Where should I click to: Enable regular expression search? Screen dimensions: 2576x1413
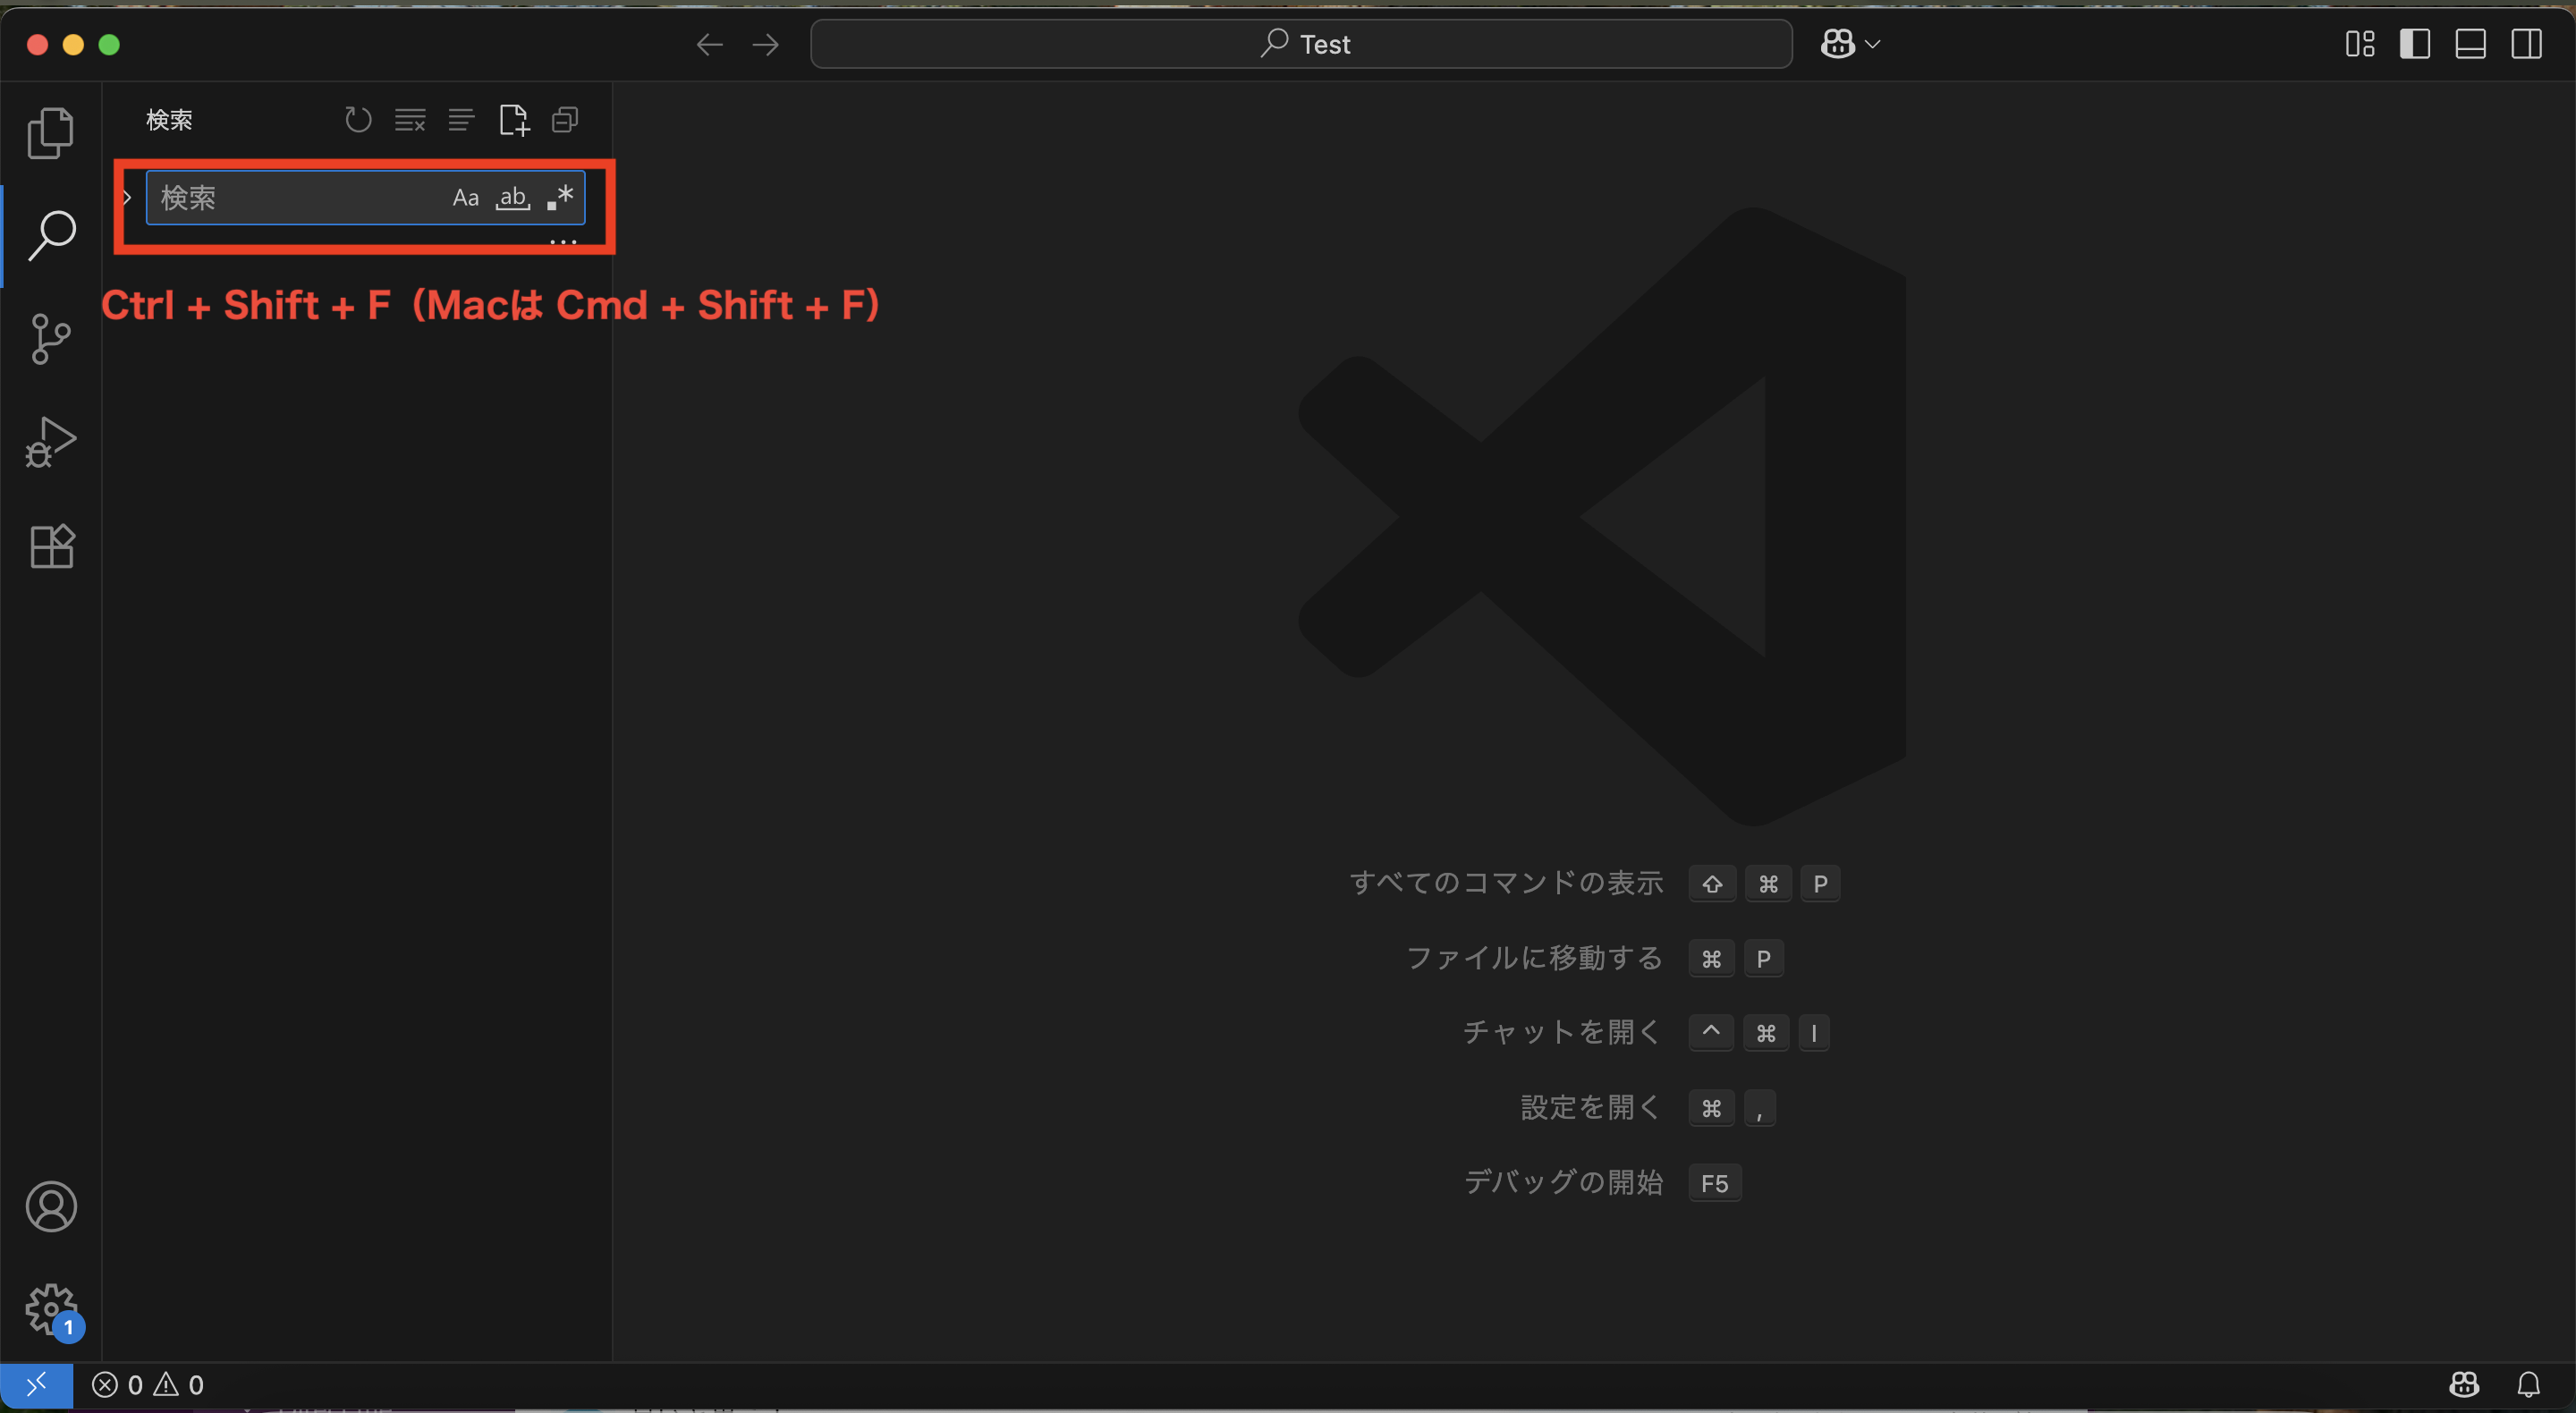[560, 198]
